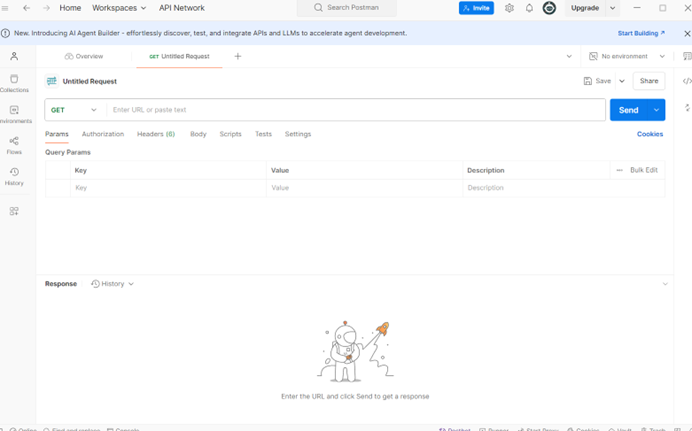Click the banner info icon
The image size is (692, 431).
5,33
